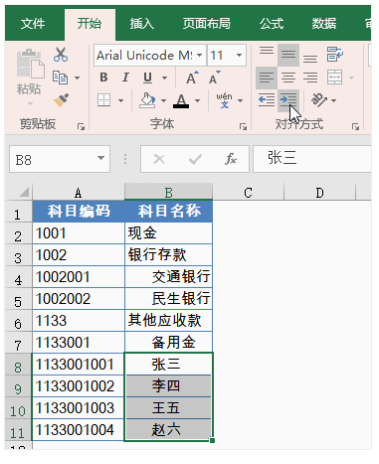The height and width of the screenshot is (464, 379).
Task: Click the fill handle below 赵六
Action: coord(212,441)
